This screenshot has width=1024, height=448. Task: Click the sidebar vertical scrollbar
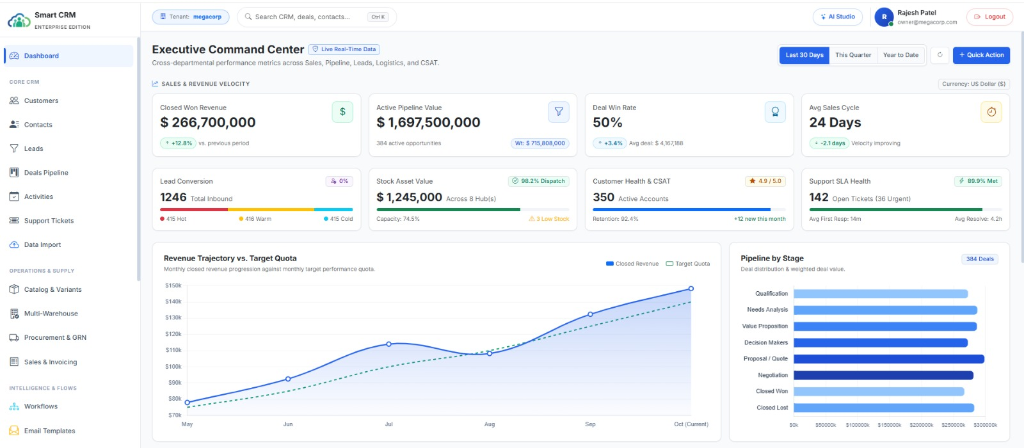[x=138, y=159]
